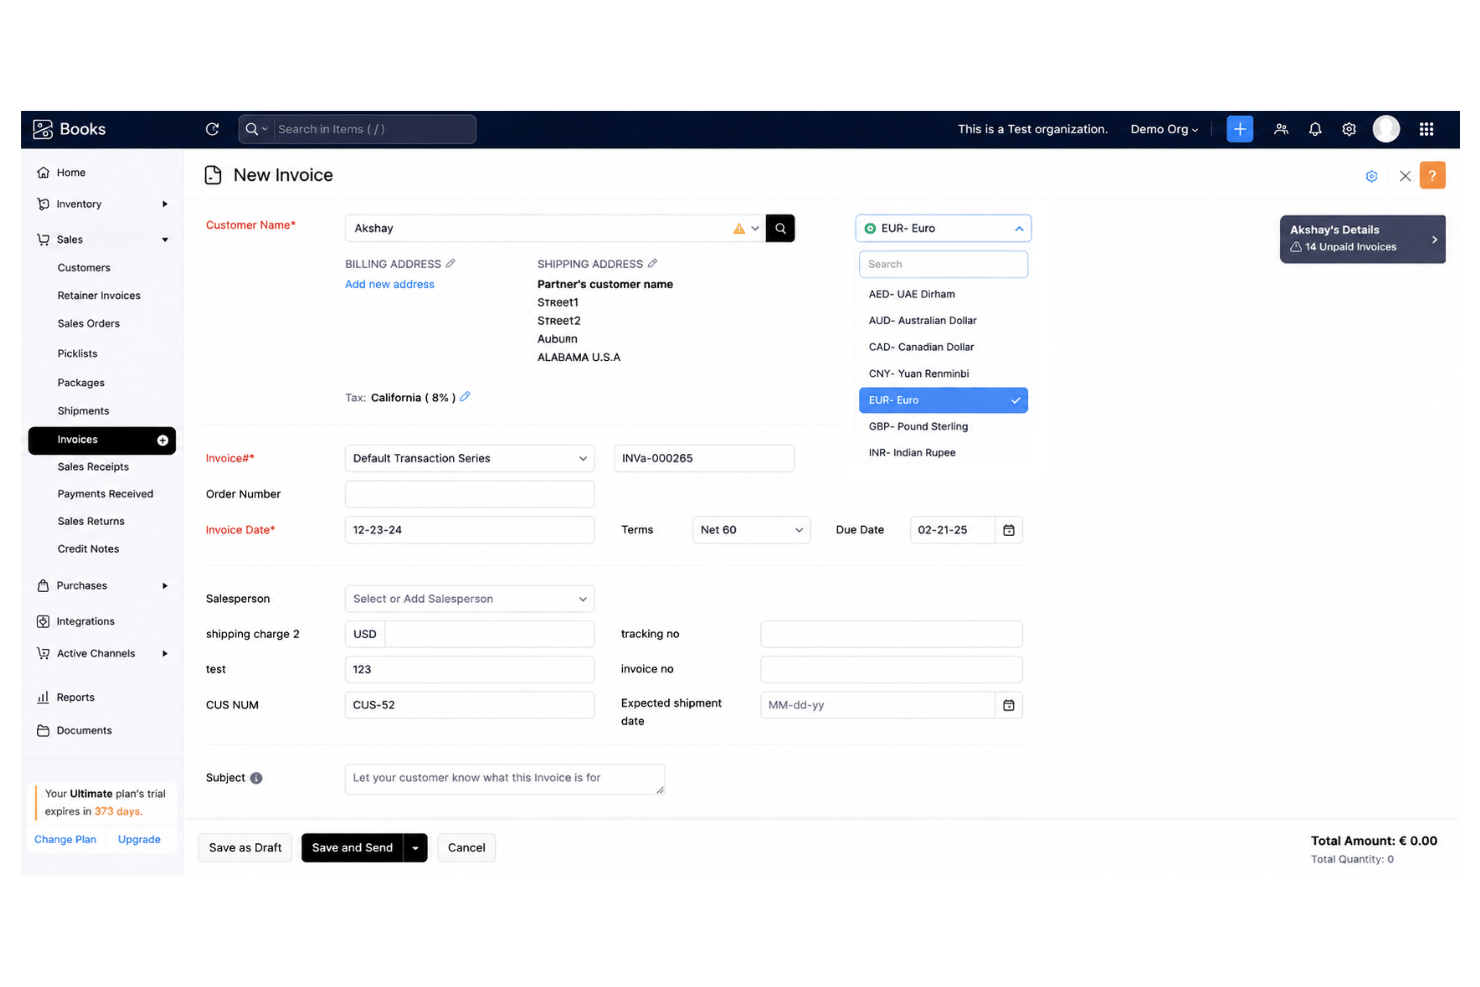1480x987 pixels.
Task: Open the referral people icon
Action: (1281, 129)
